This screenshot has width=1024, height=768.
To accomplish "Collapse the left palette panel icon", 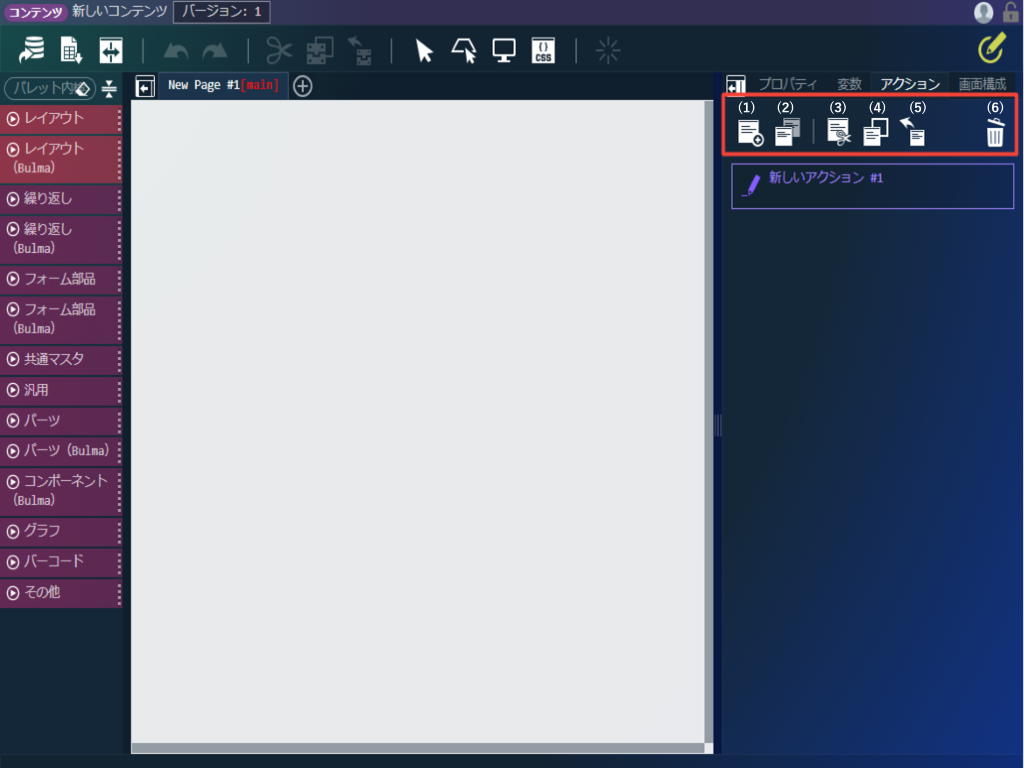I will point(145,86).
